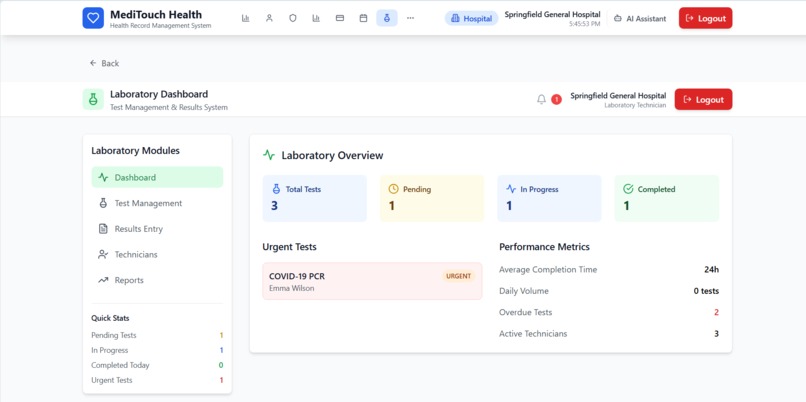Click the Daily Volume value 0 tests
This screenshot has height=402, width=806.
pos(706,291)
